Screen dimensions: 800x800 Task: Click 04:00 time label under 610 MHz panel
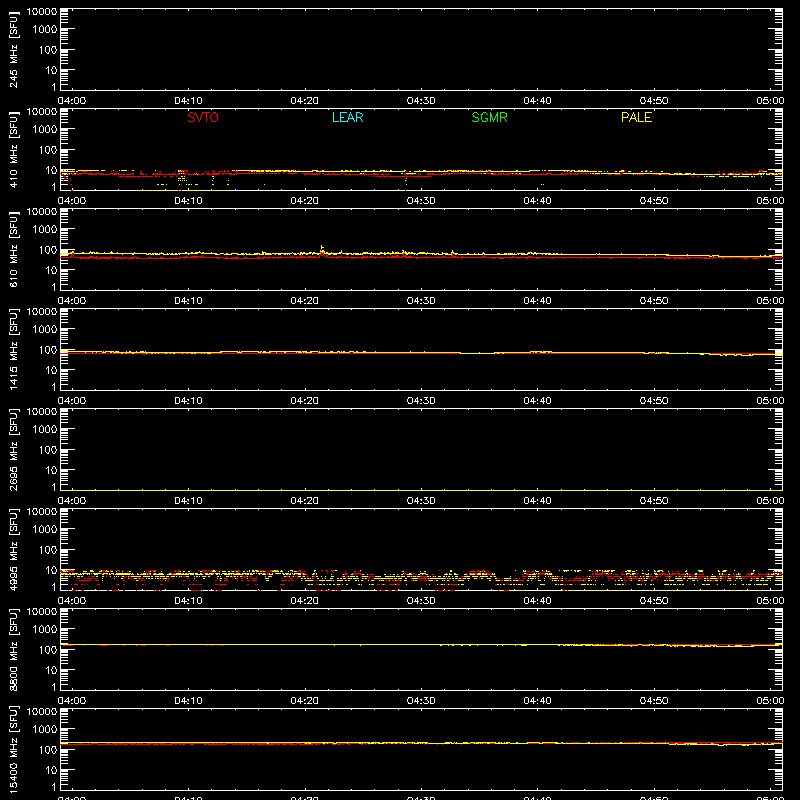pyautogui.click(x=72, y=301)
